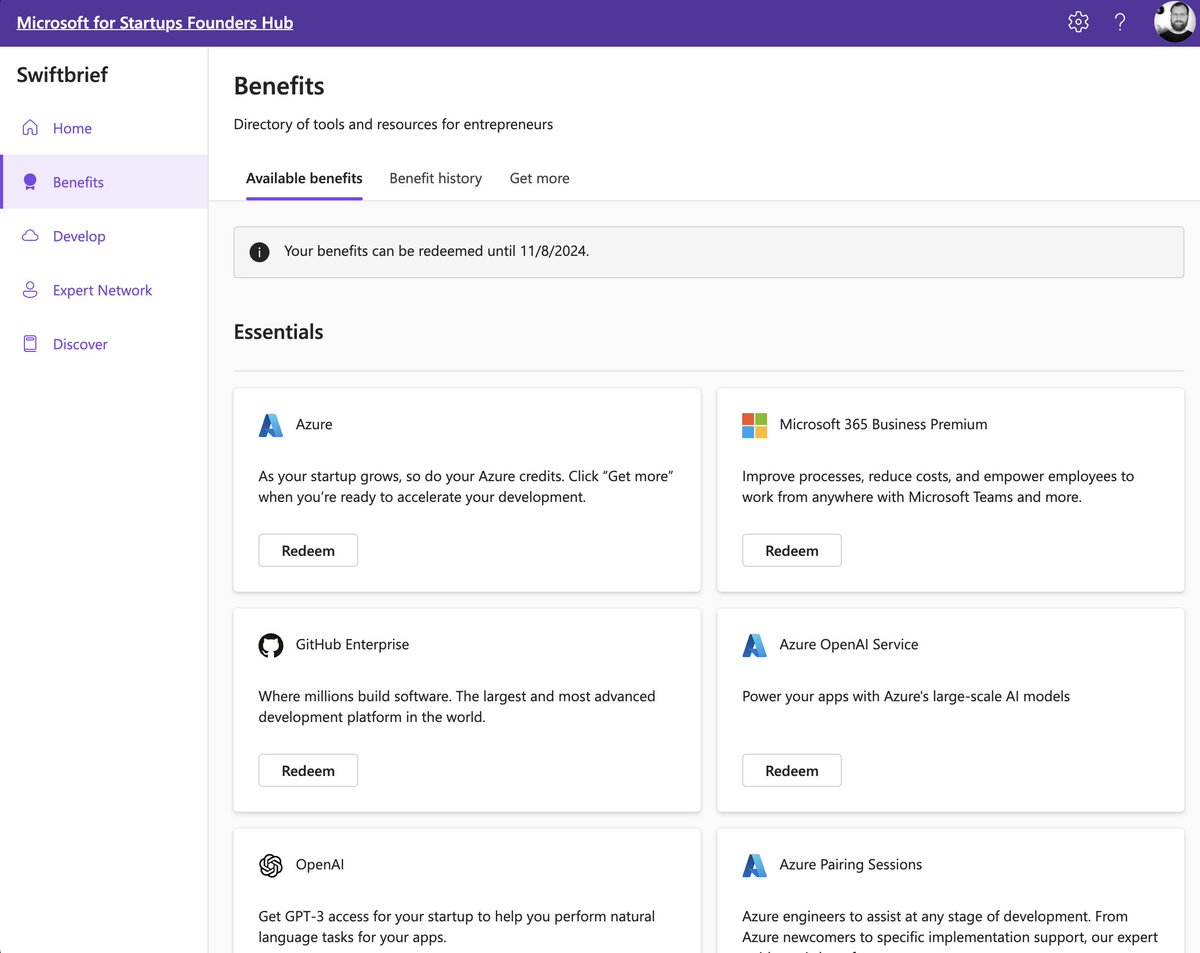1200x953 pixels.
Task: Click the info icon in redemption notice
Action: click(259, 252)
